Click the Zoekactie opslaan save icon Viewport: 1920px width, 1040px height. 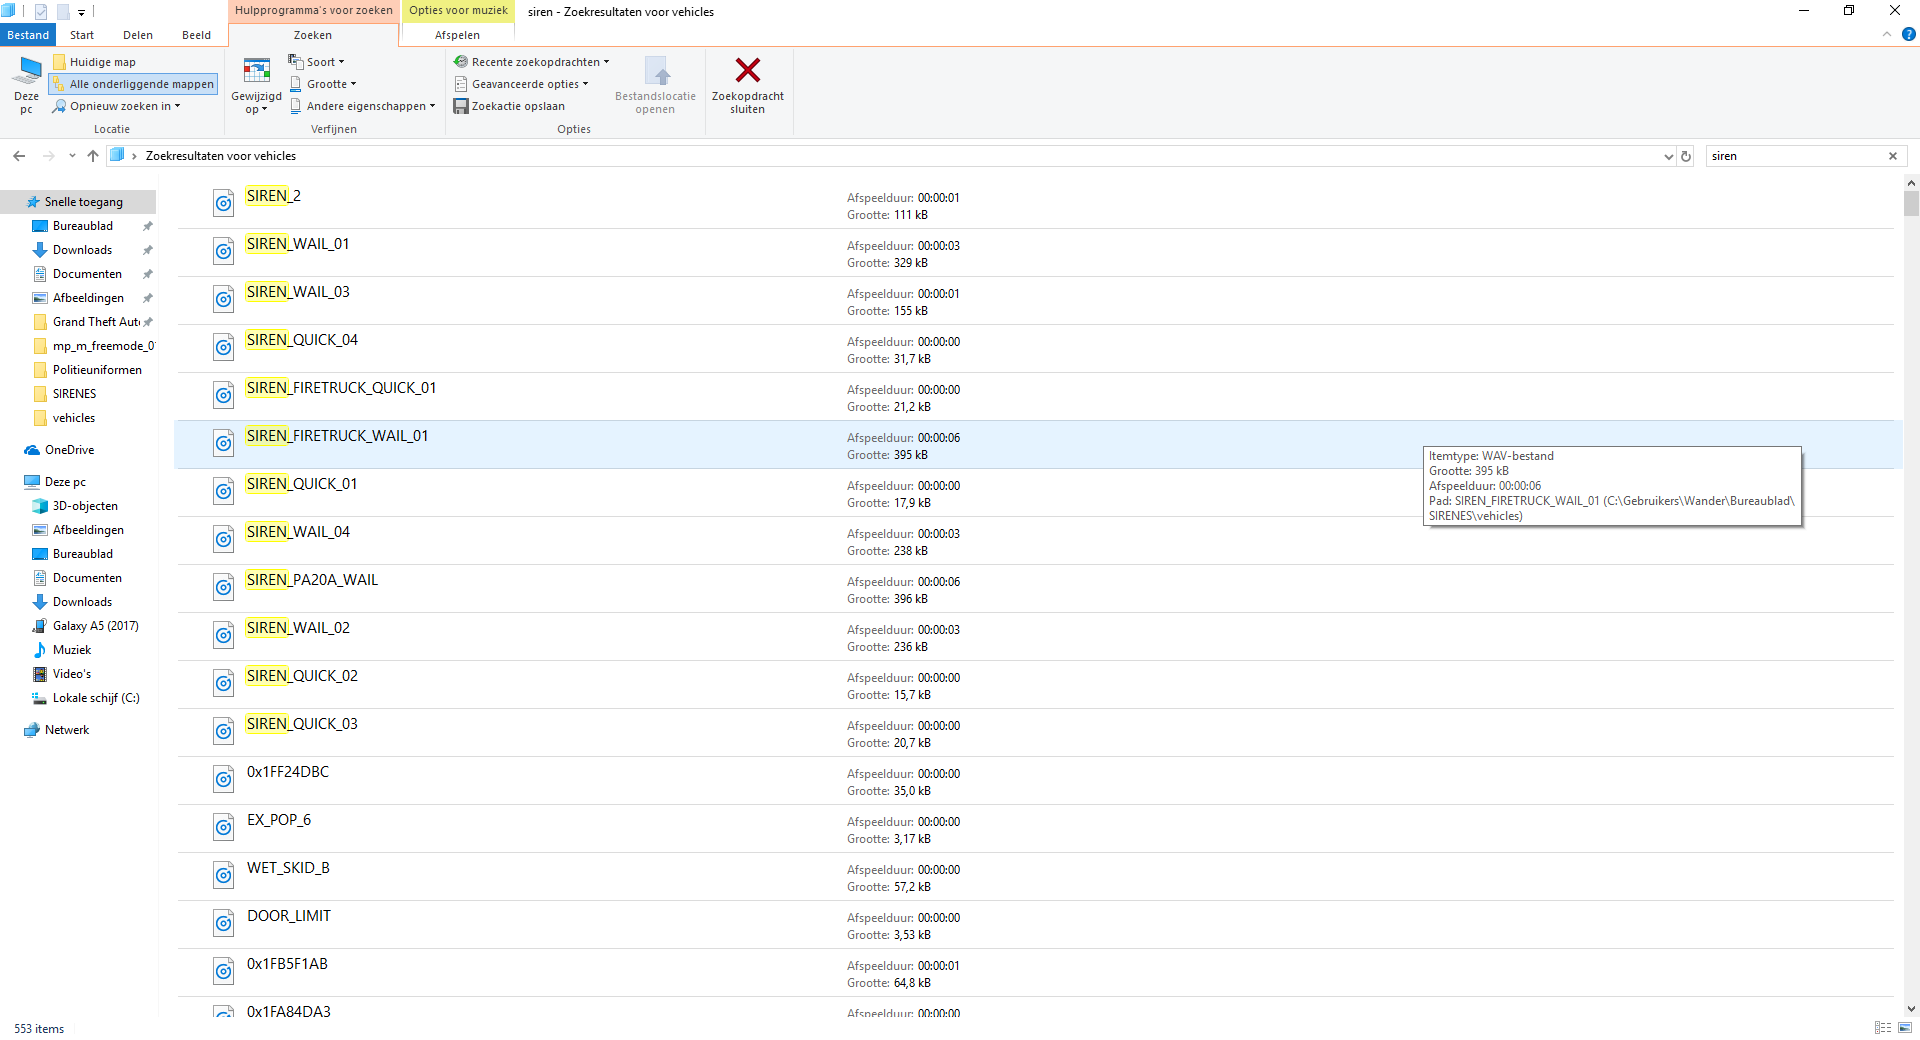[x=461, y=106]
